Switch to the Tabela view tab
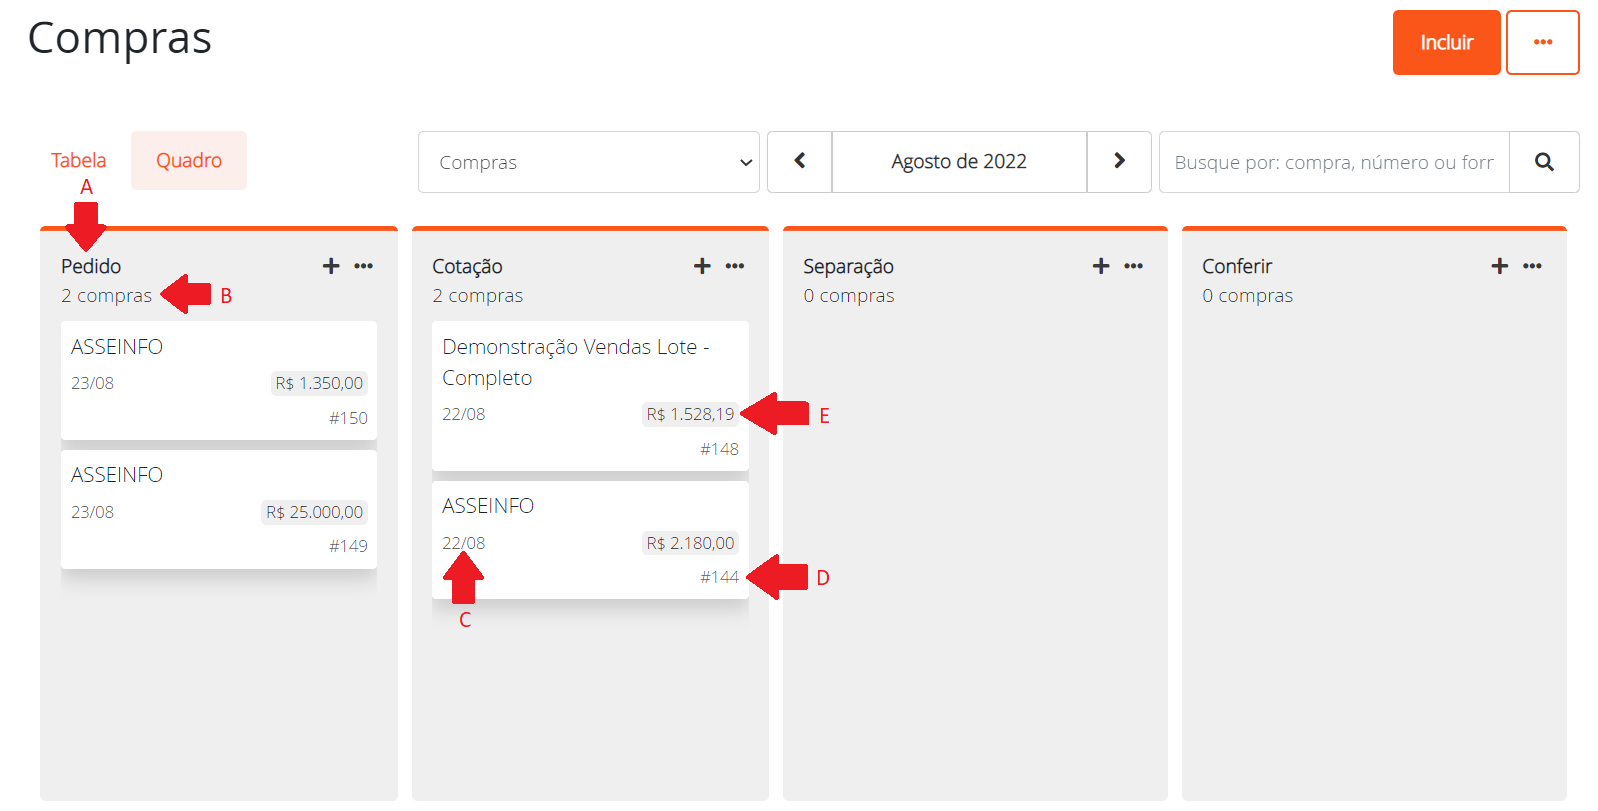The width and height of the screenshot is (1598, 811). [x=79, y=161]
